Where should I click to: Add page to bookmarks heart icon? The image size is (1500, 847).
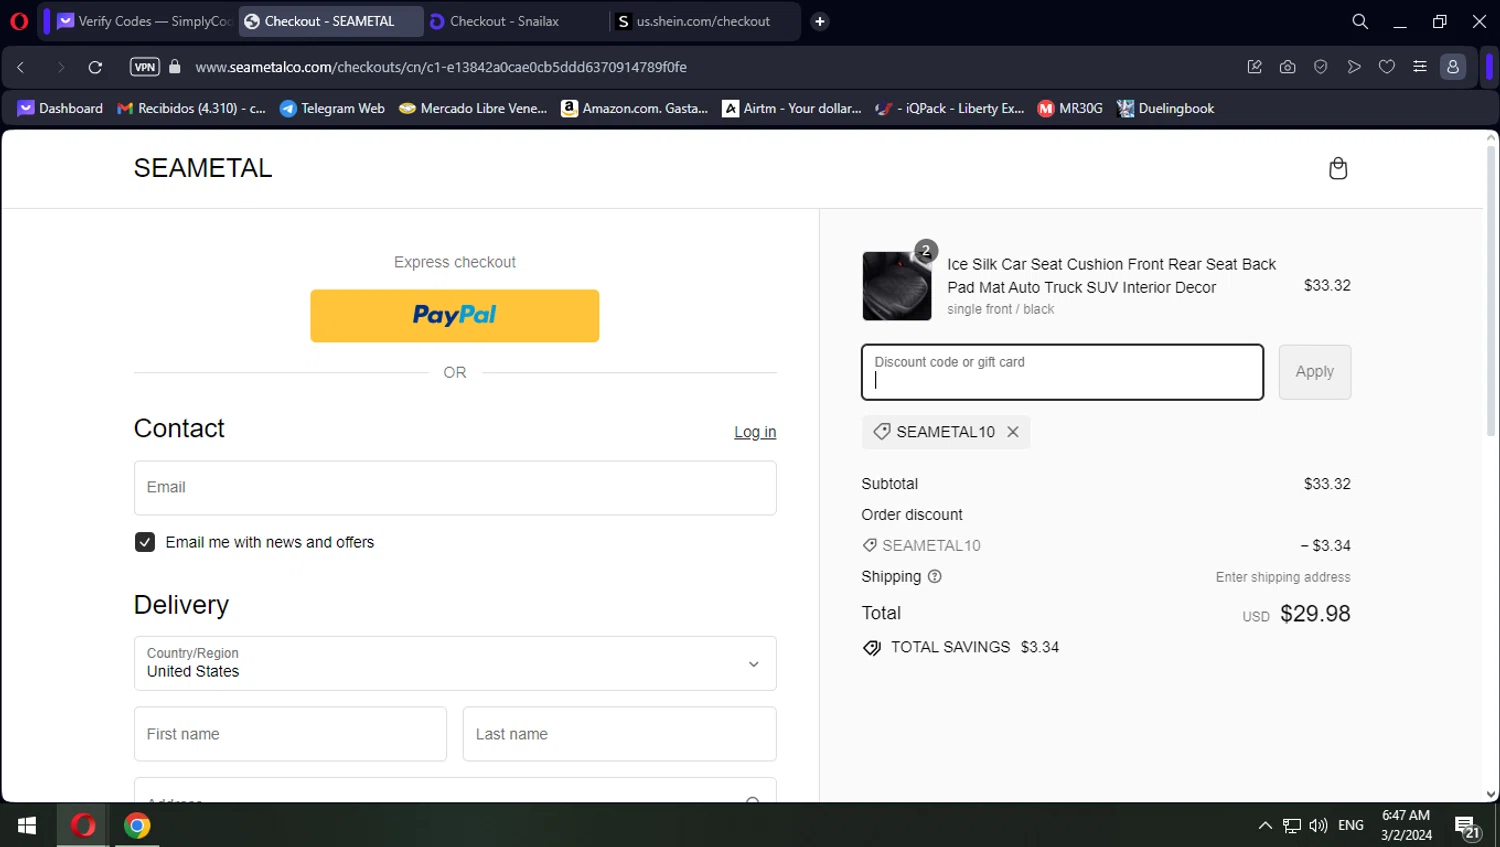1387,67
